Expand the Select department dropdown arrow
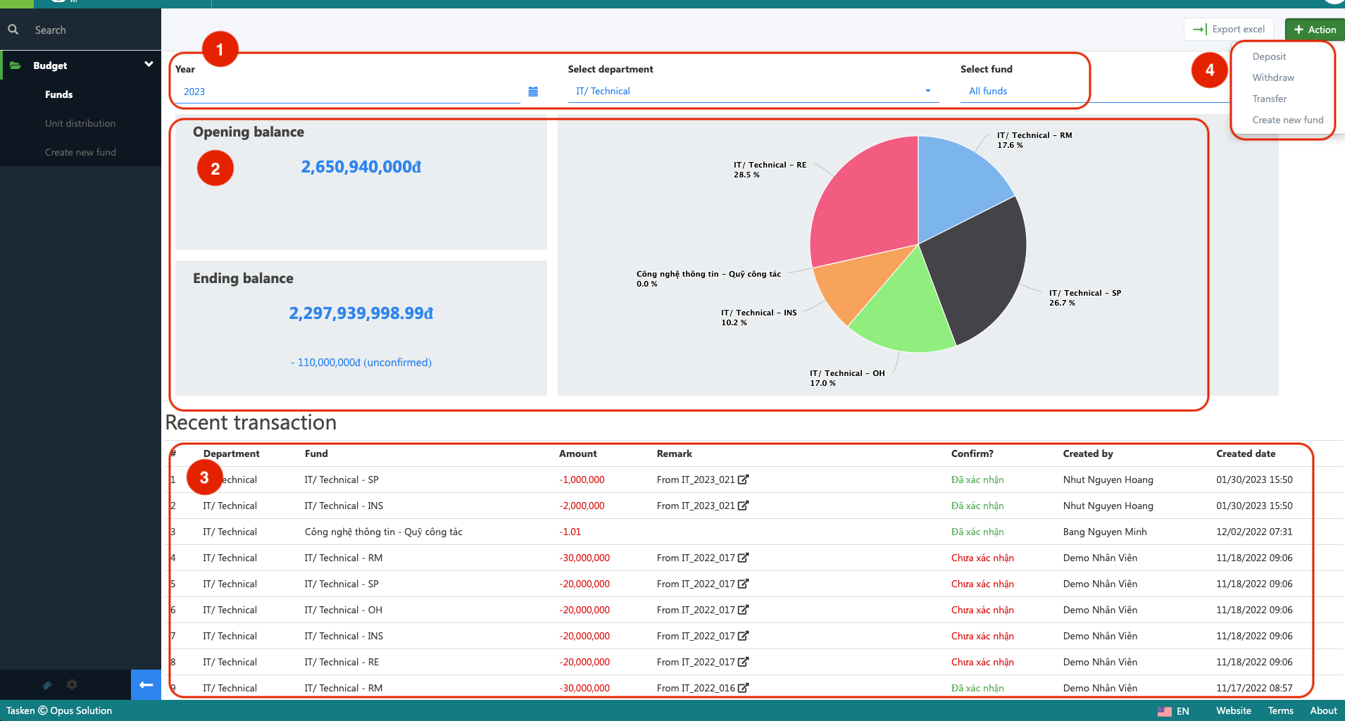 (x=928, y=92)
